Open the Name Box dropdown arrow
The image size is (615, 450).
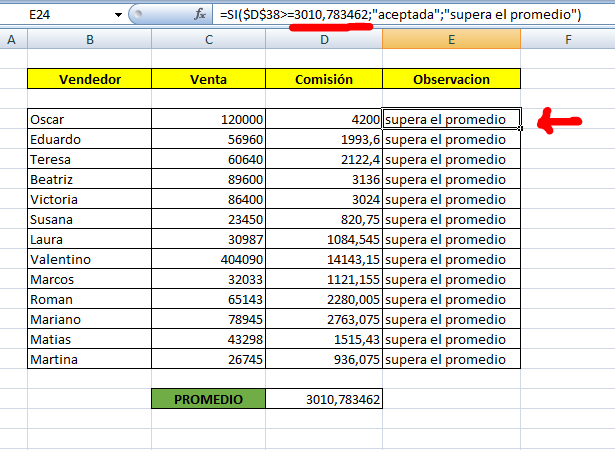click(x=120, y=15)
